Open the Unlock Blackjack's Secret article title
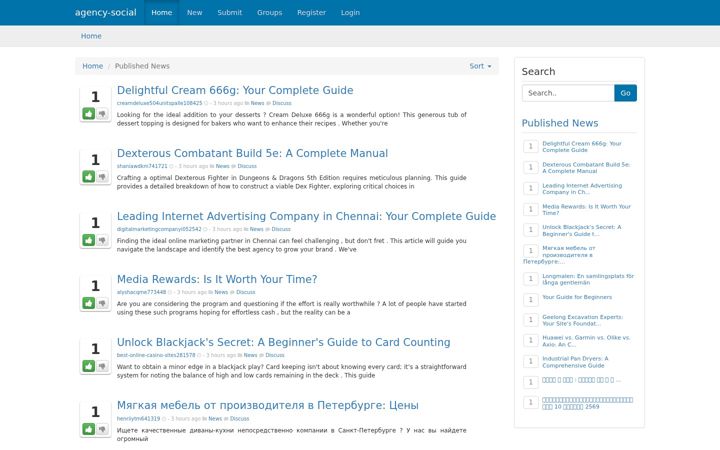This screenshot has height=450, width=720. pyautogui.click(x=283, y=342)
